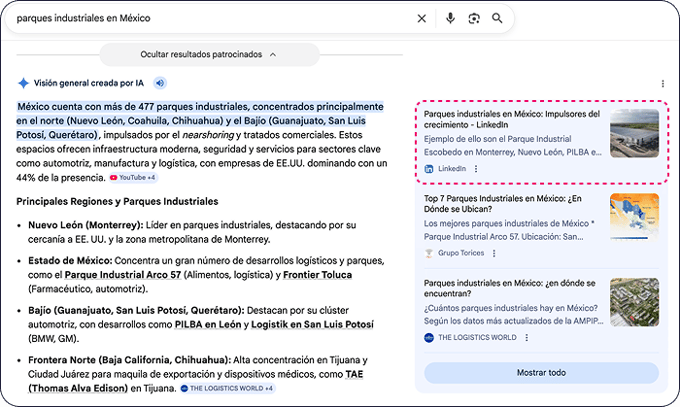The height and width of the screenshot is (407, 680).
Task: Click the Grupo Torices favicon
Action: click(429, 253)
